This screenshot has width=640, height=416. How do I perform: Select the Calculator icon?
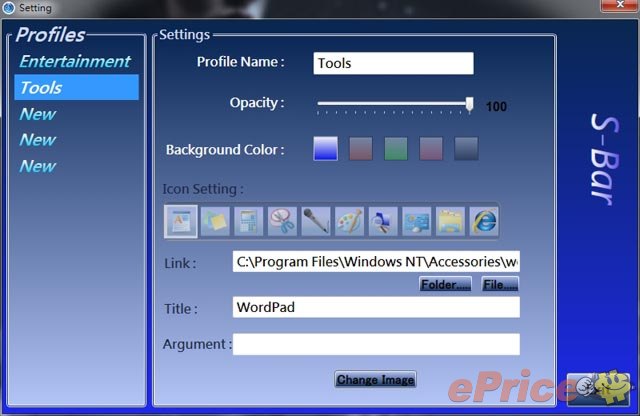coord(249,221)
